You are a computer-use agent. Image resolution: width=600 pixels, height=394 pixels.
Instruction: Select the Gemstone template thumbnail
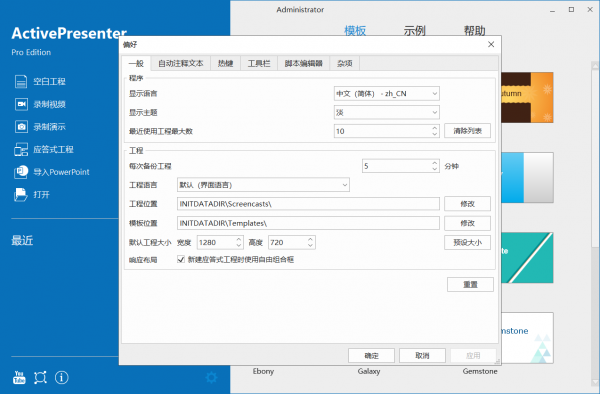pyautogui.click(x=527, y=338)
